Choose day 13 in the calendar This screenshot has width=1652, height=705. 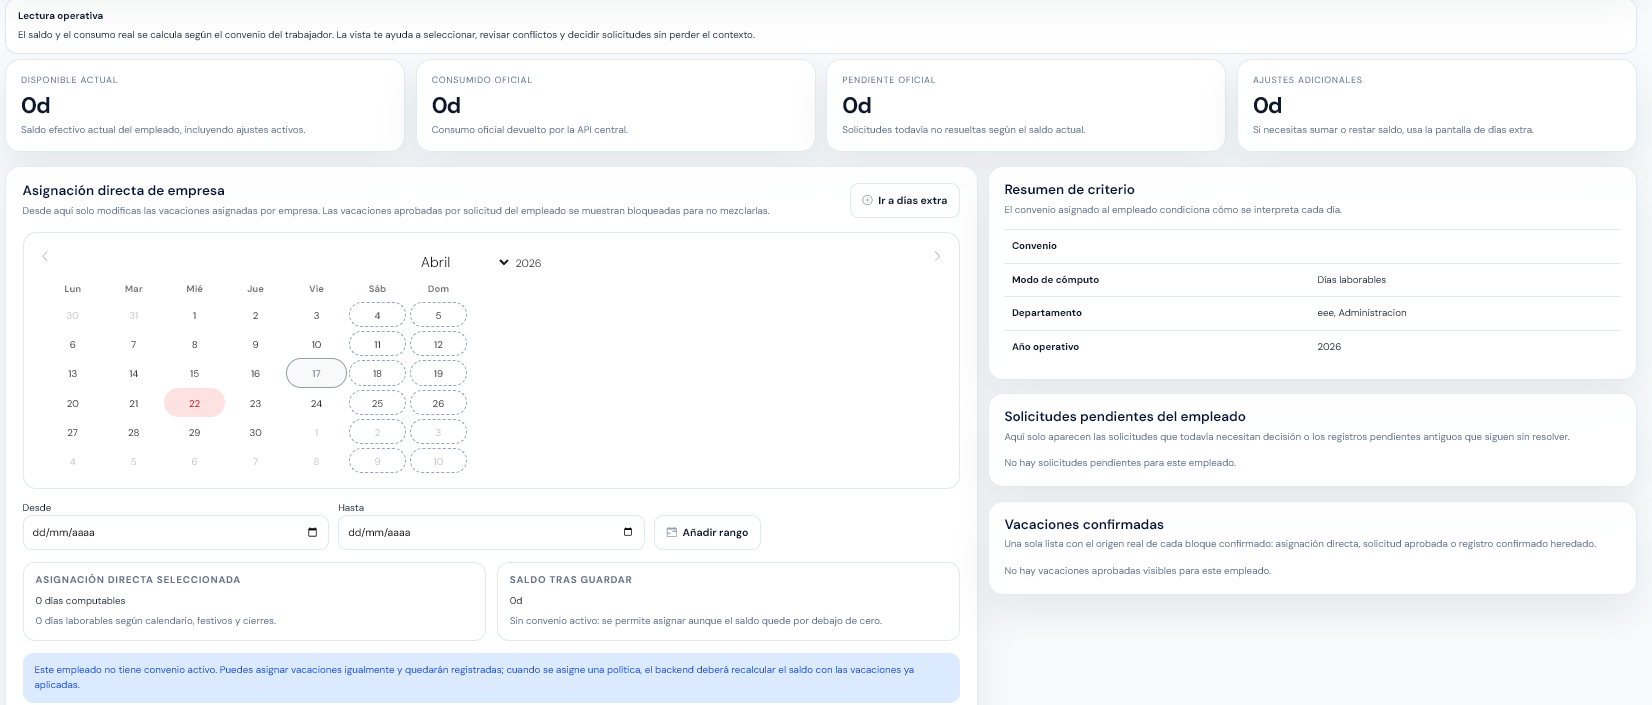point(72,374)
